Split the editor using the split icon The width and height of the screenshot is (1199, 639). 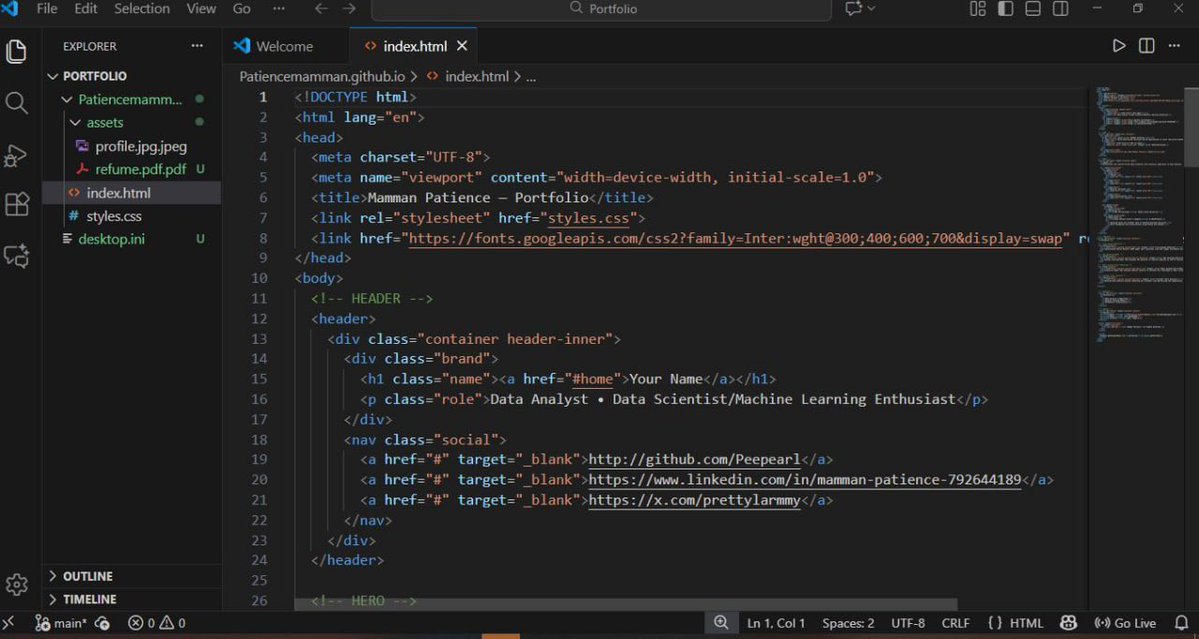(x=1145, y=45)
